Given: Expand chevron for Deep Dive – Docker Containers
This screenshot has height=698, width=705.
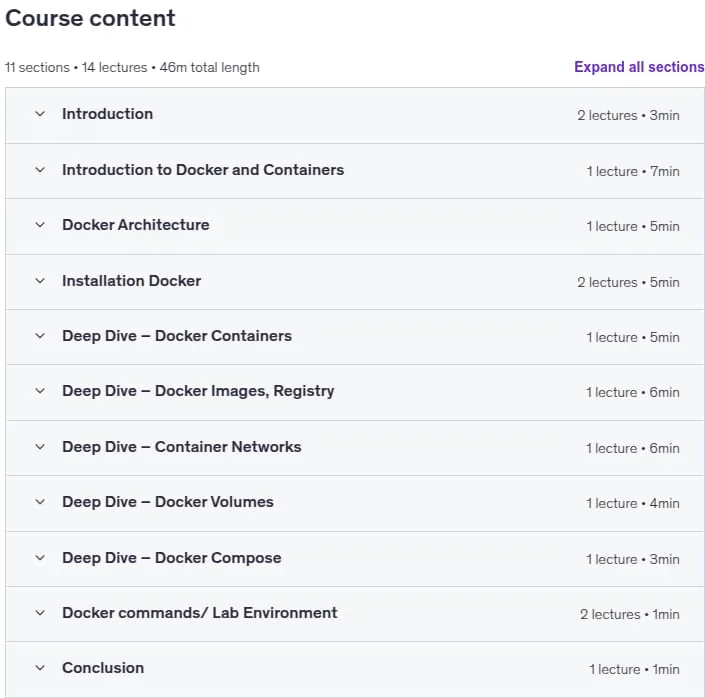Looking at the screenshot, I should pyautogui.click(x=40, y=336).
